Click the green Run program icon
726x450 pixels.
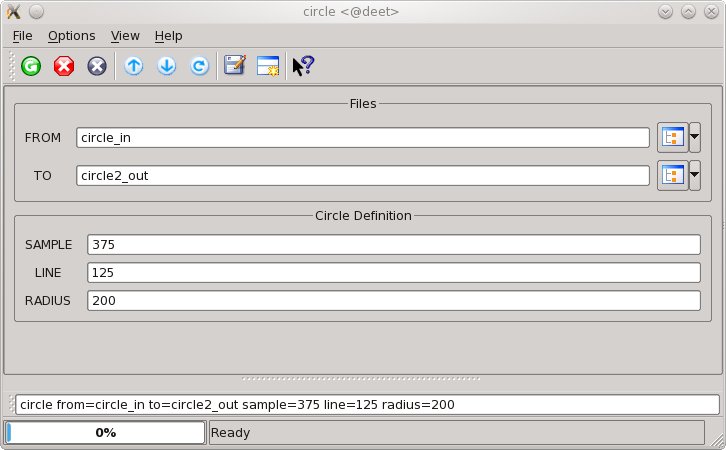(31, 66)
